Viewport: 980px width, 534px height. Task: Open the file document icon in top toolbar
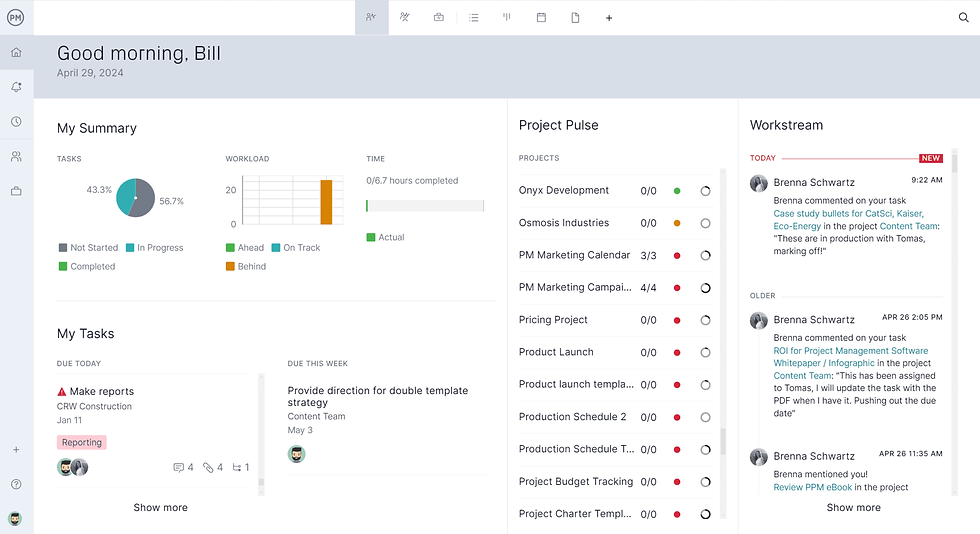pyautogui.click(x=575, y=17)
